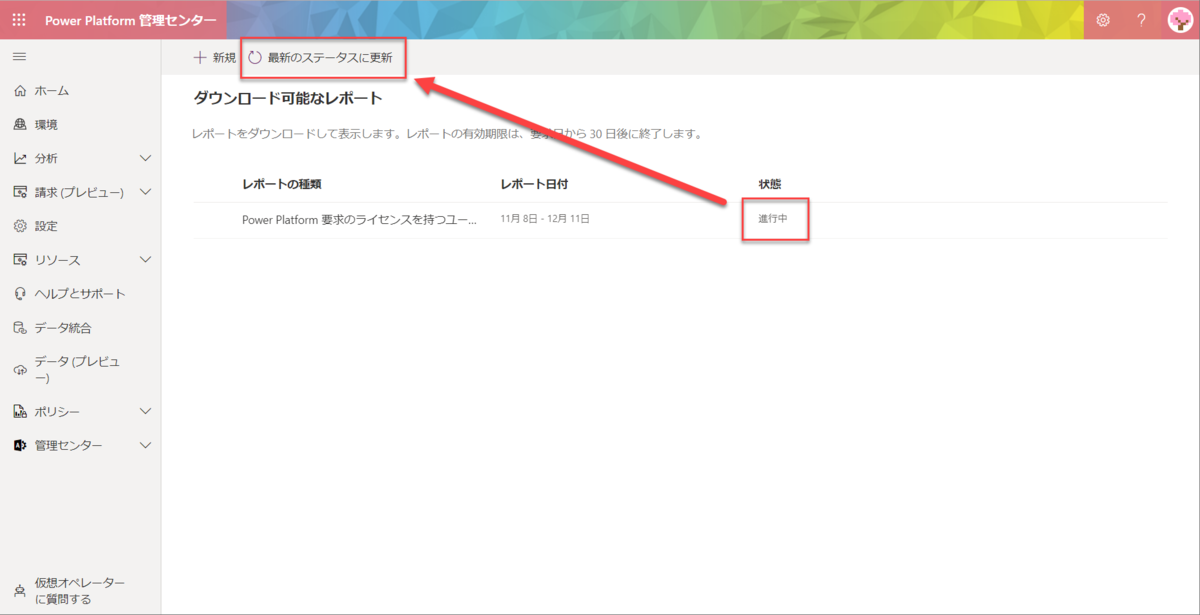Click 仮想オペレーターに質問する link
This screenshot has width=1200, height=615.
coord(80,591)
